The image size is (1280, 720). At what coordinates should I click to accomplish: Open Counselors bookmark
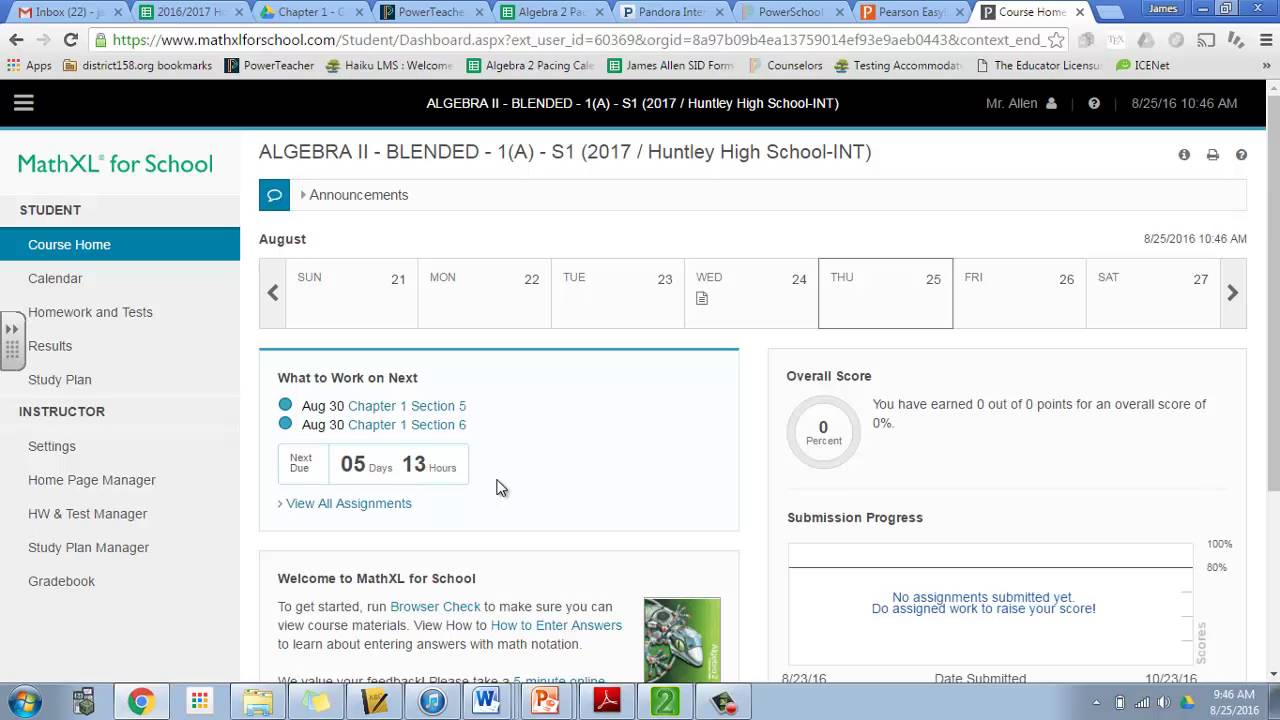tap(786, 65)
